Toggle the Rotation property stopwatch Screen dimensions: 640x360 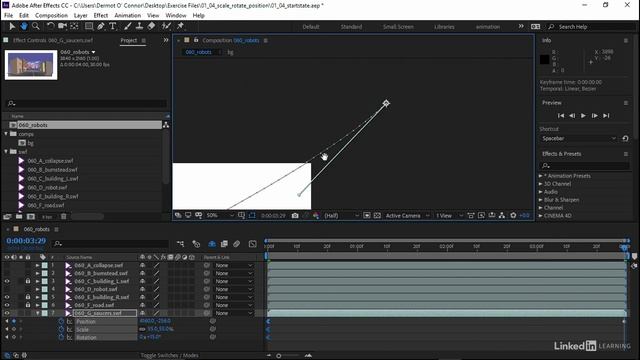(x=61, y=338)
